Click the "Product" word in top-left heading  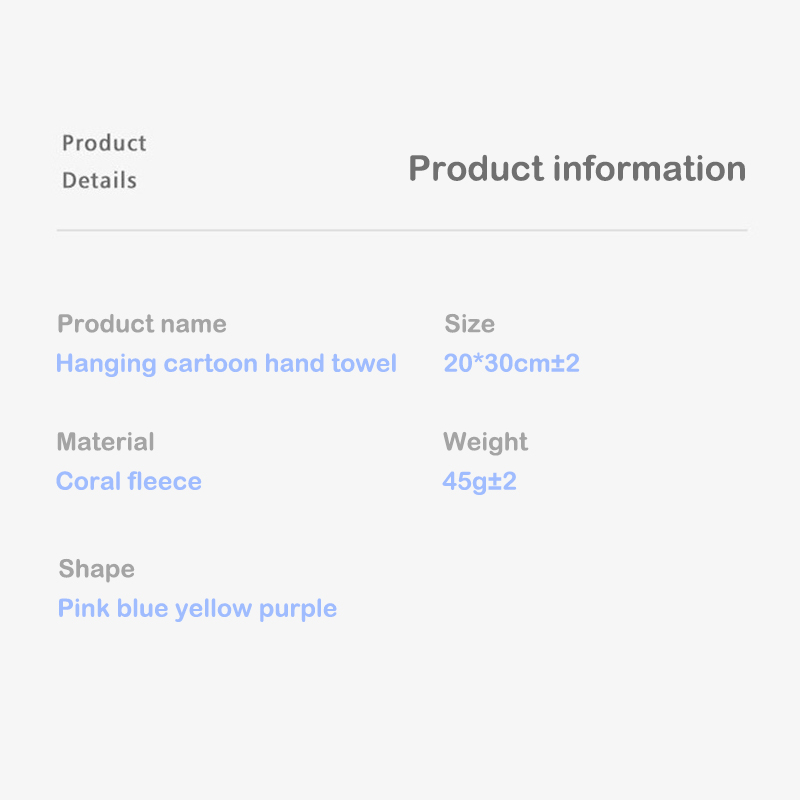coord(104,143)
